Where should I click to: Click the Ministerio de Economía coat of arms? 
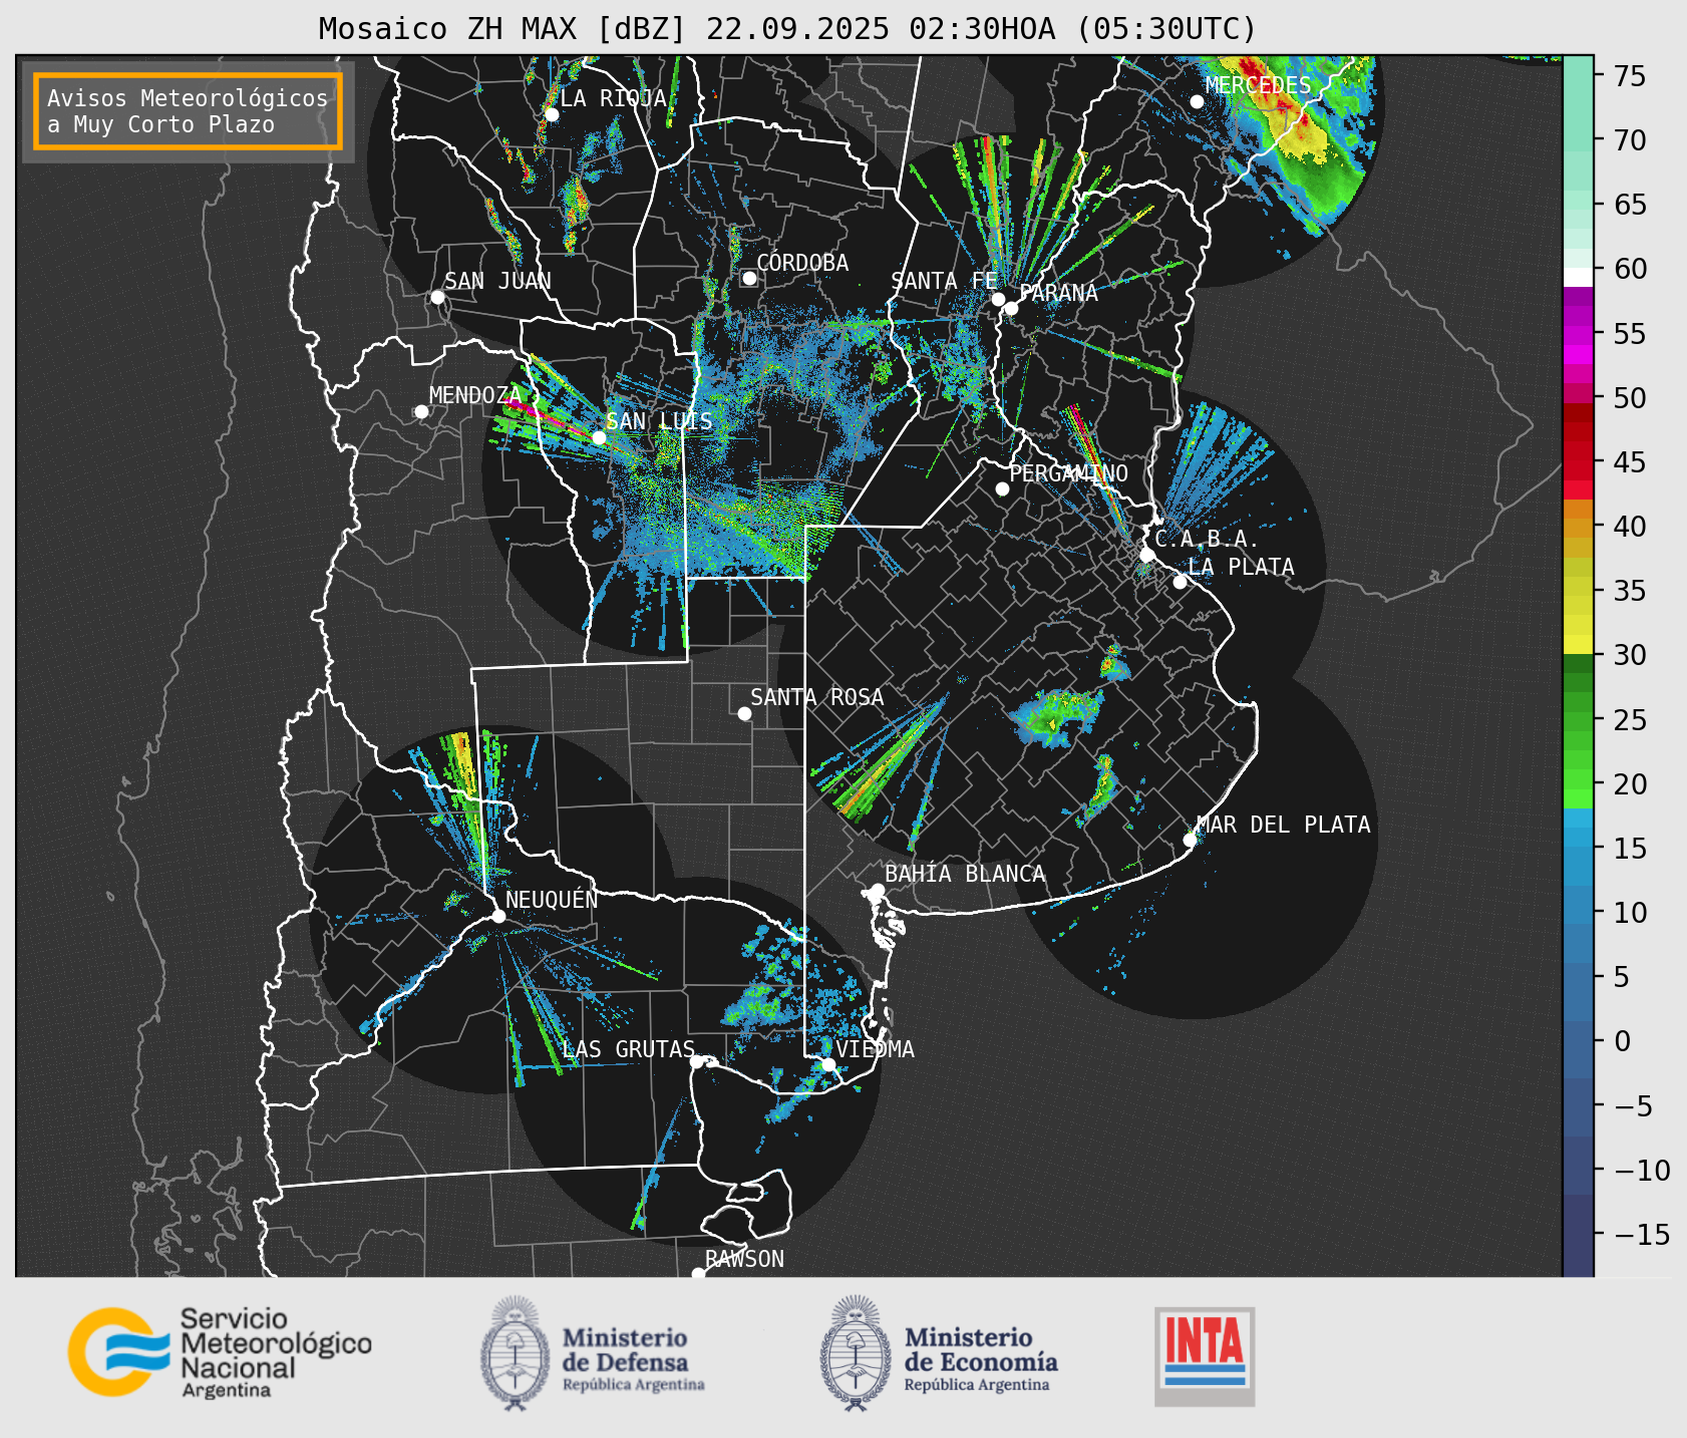(x=855, y=1353)
